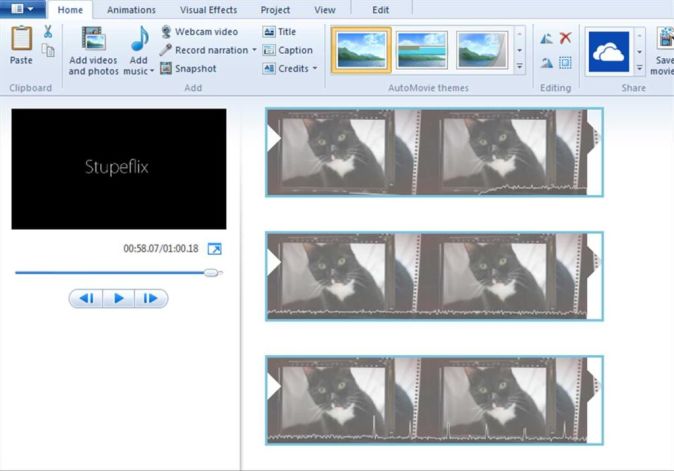
Task: Click the playback seek slider handle
Action: 211,272
